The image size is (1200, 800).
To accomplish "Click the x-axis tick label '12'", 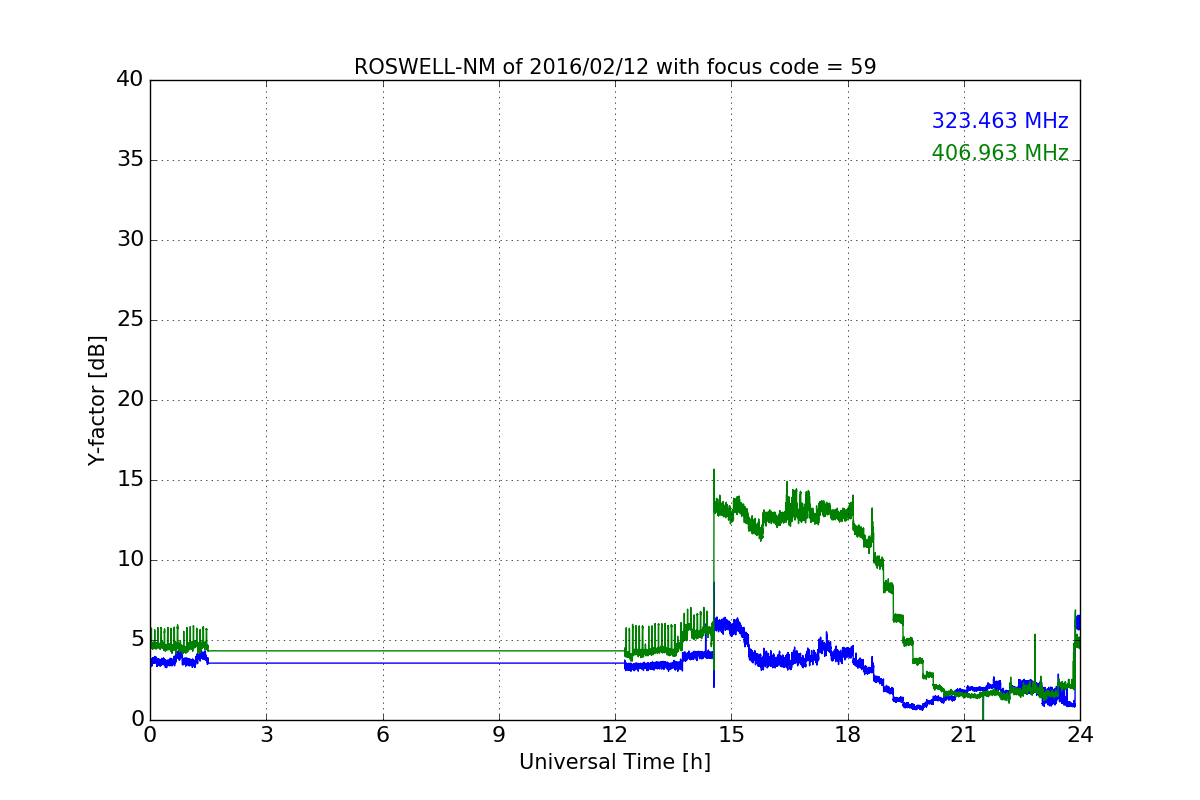I will click(x=615, y=734).
